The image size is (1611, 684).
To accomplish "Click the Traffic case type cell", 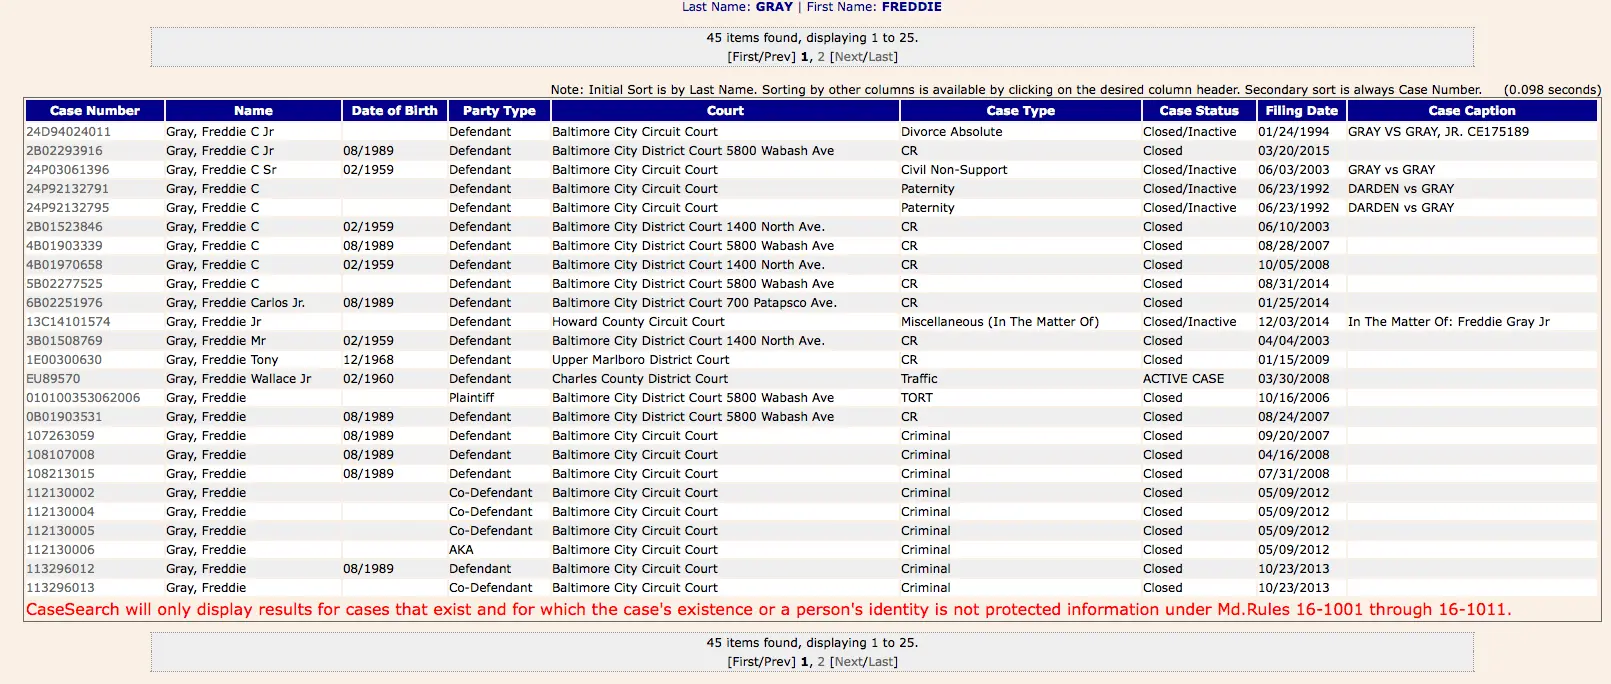I will 919,379.
